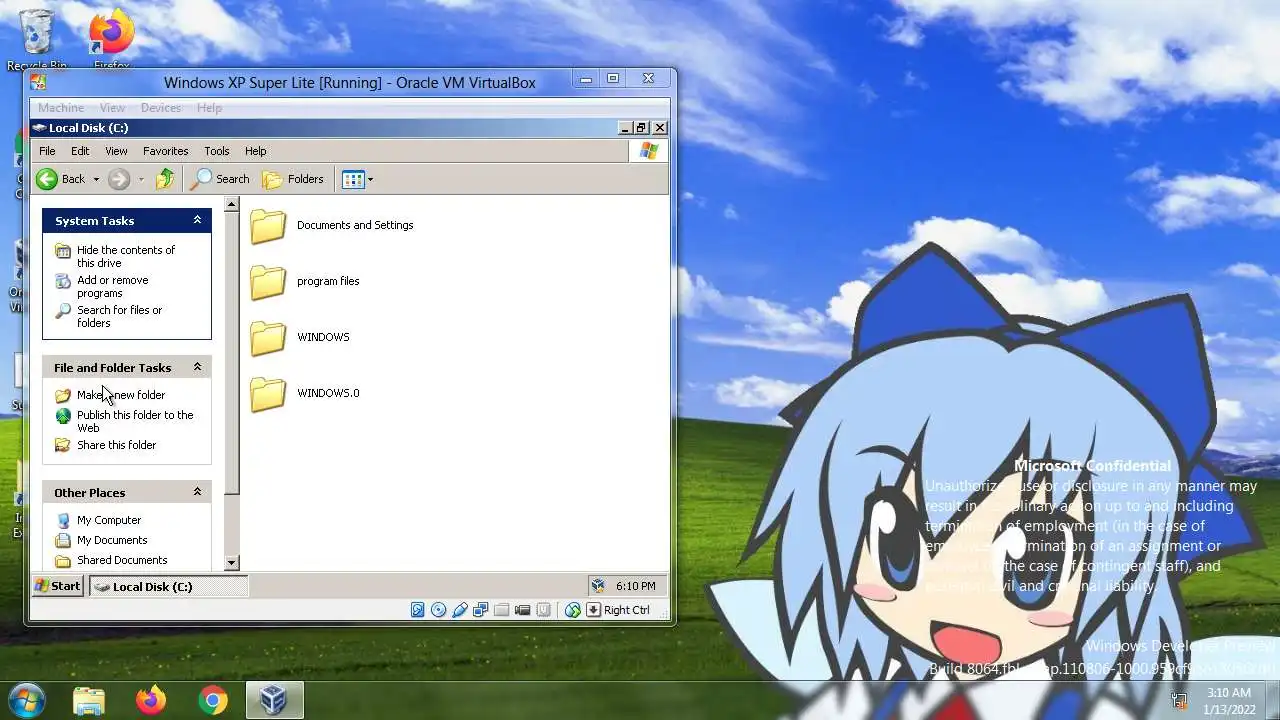Click the WINDOWS.0 folder name
The image size is (1280, 720).
pos(328,393)
